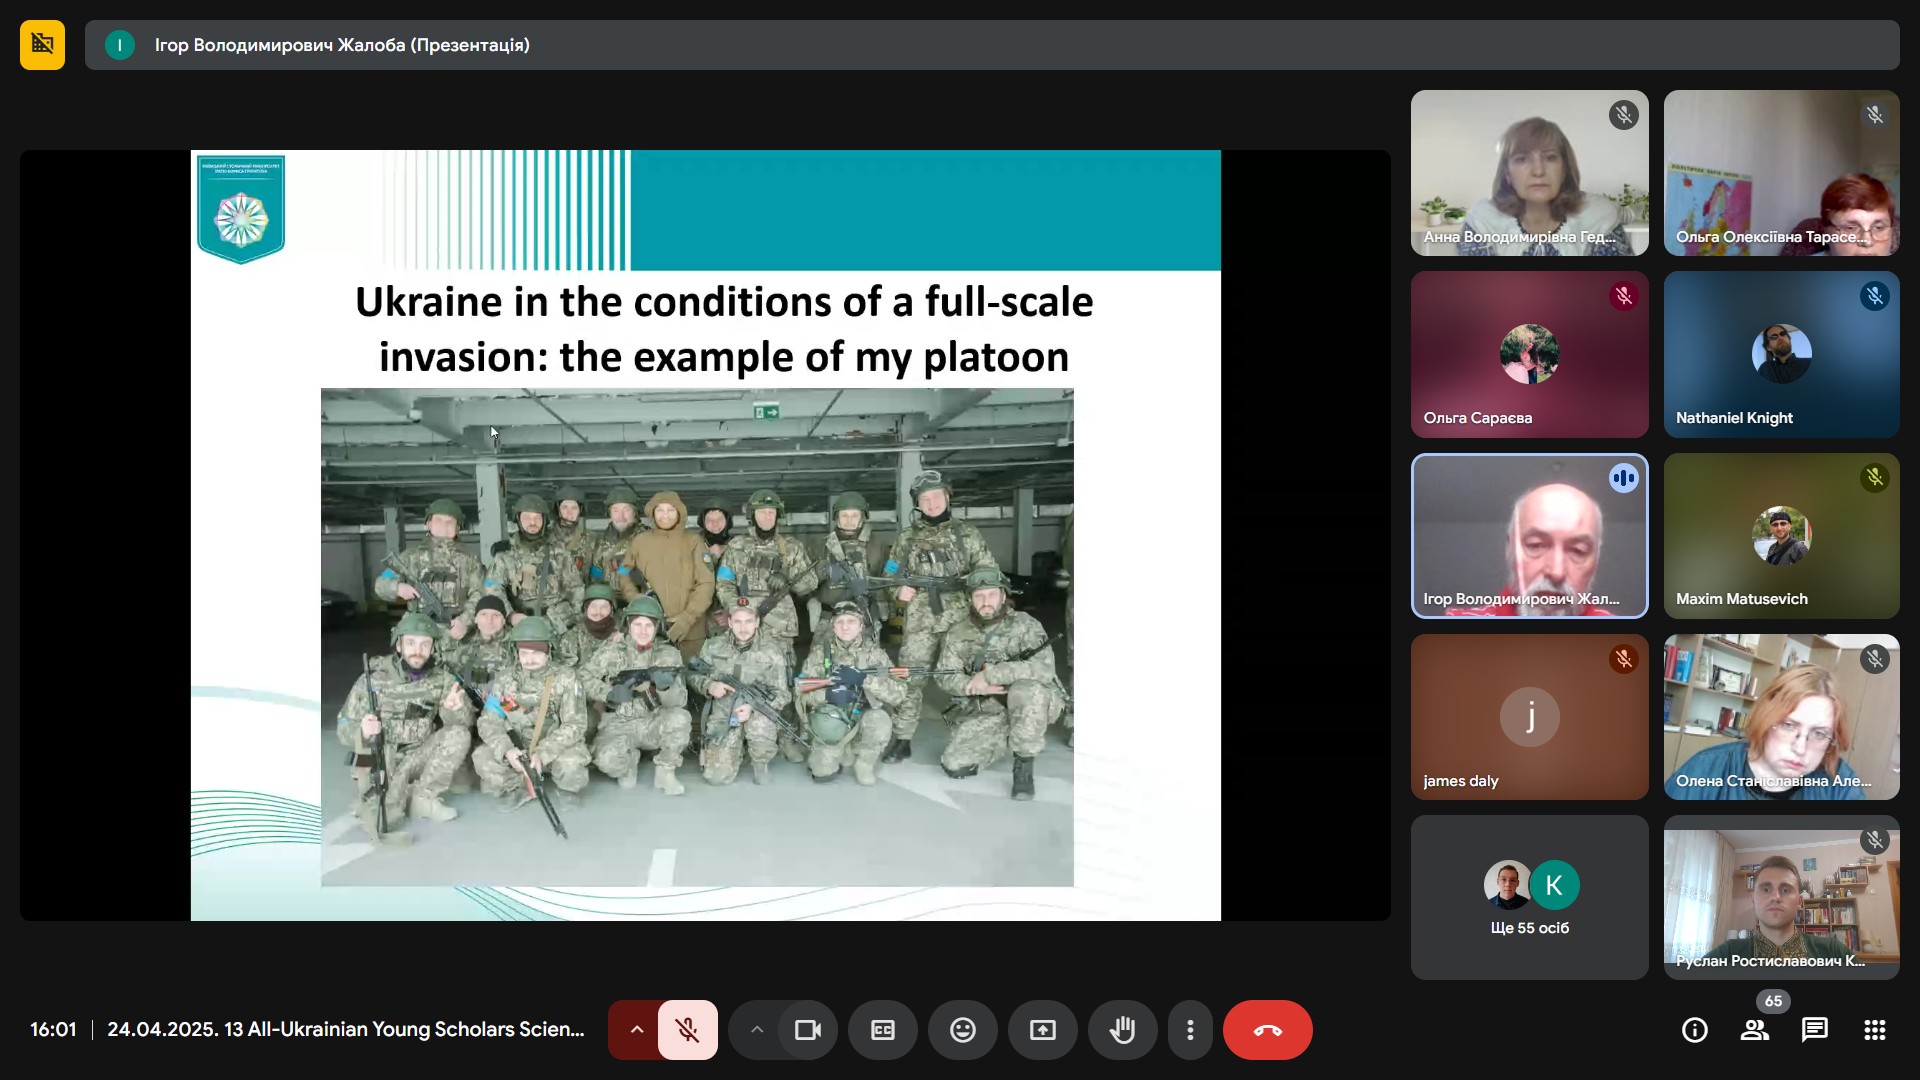The height and width of the screenshot is (1080, 1920).
Task: Click the yellow presentation icon at top-left
Action: (42, 45)
